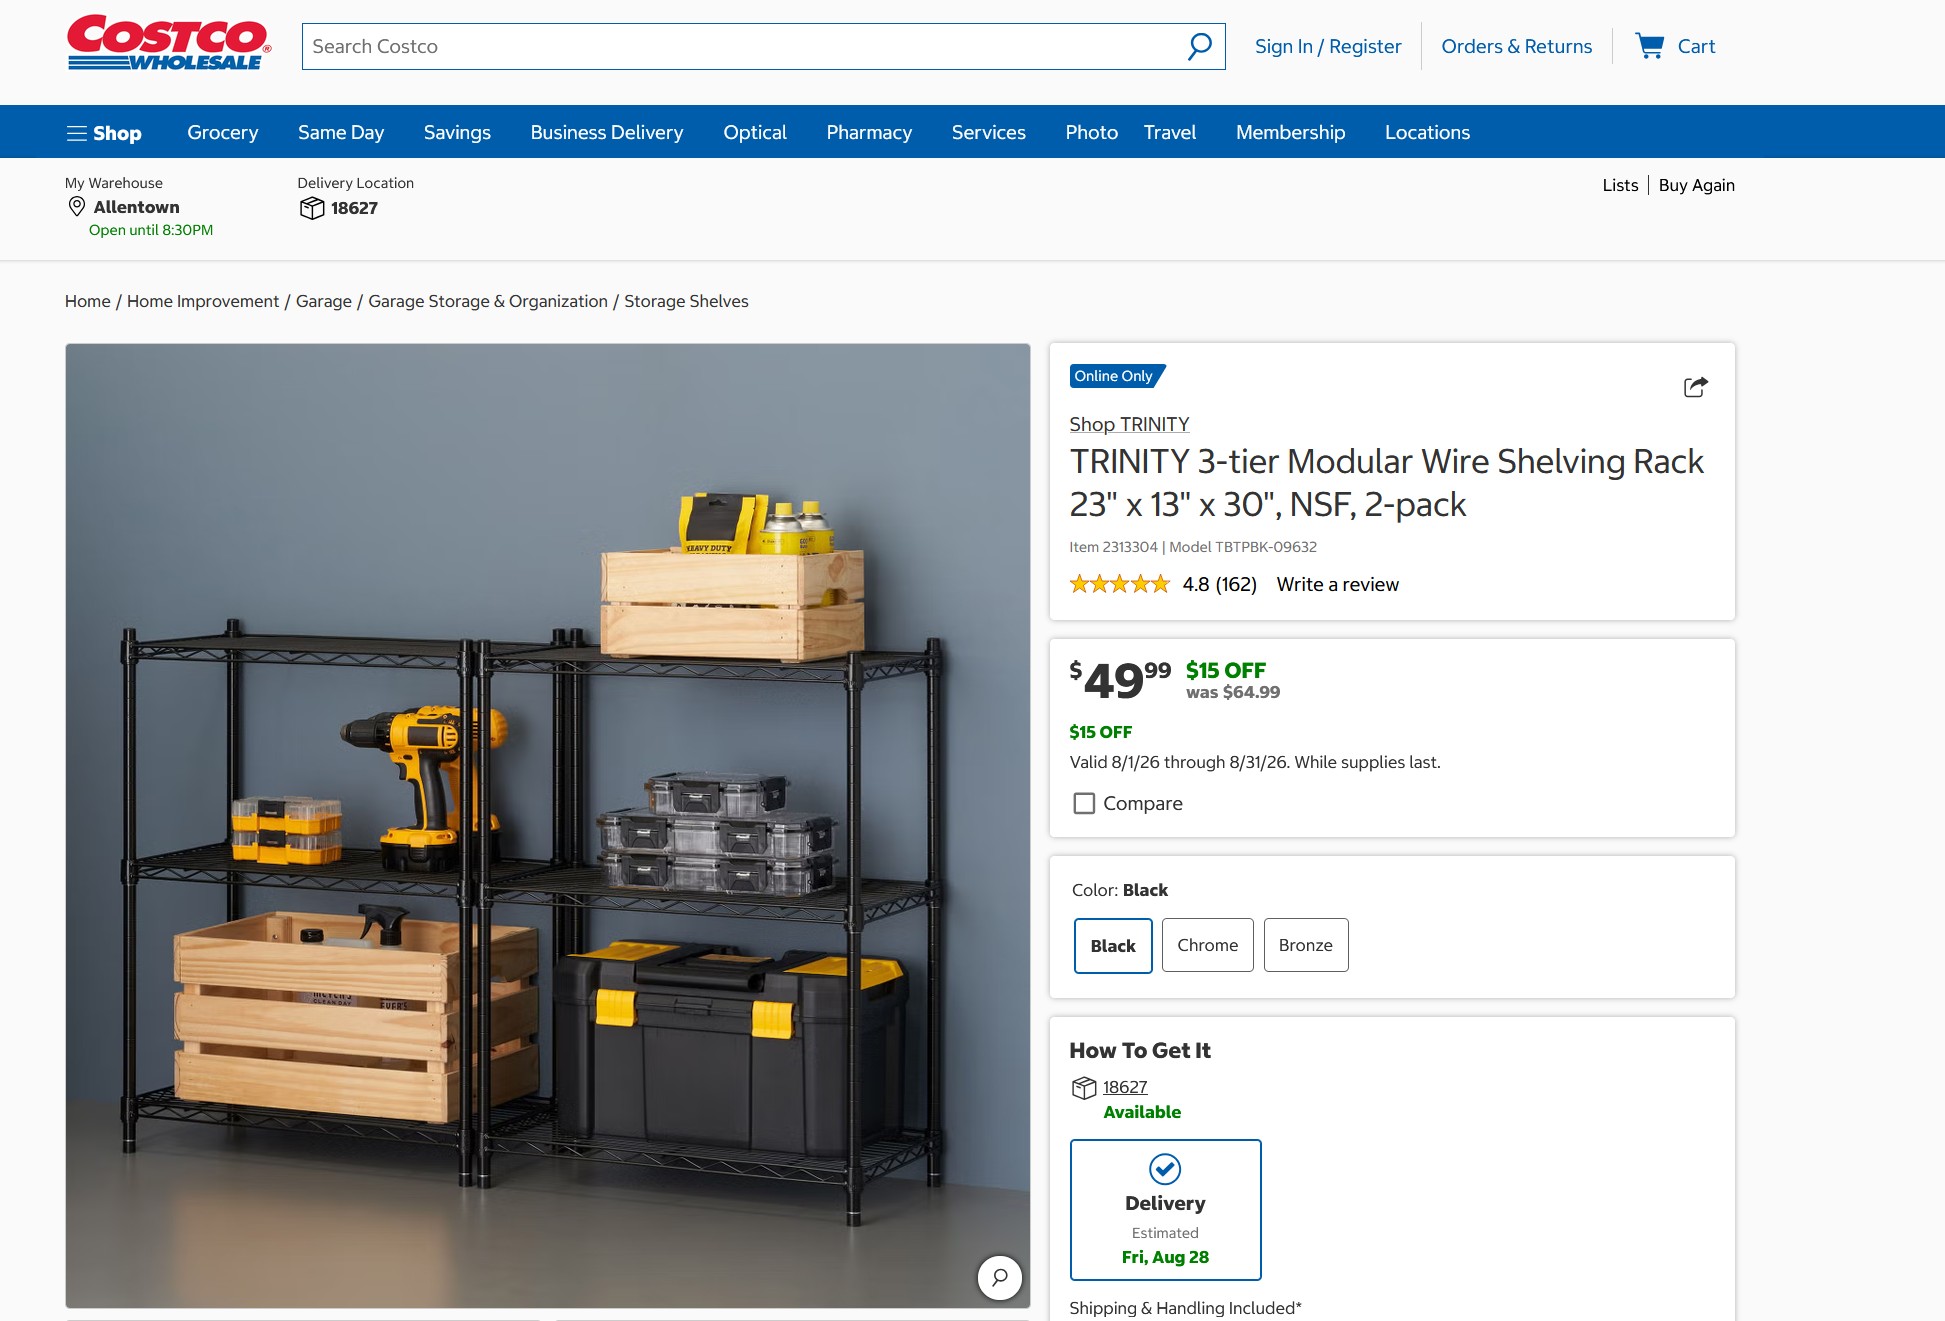This screenshot has width=1945, height=1321.
Task: Select the Black color option
Action: click(1113, 946)
